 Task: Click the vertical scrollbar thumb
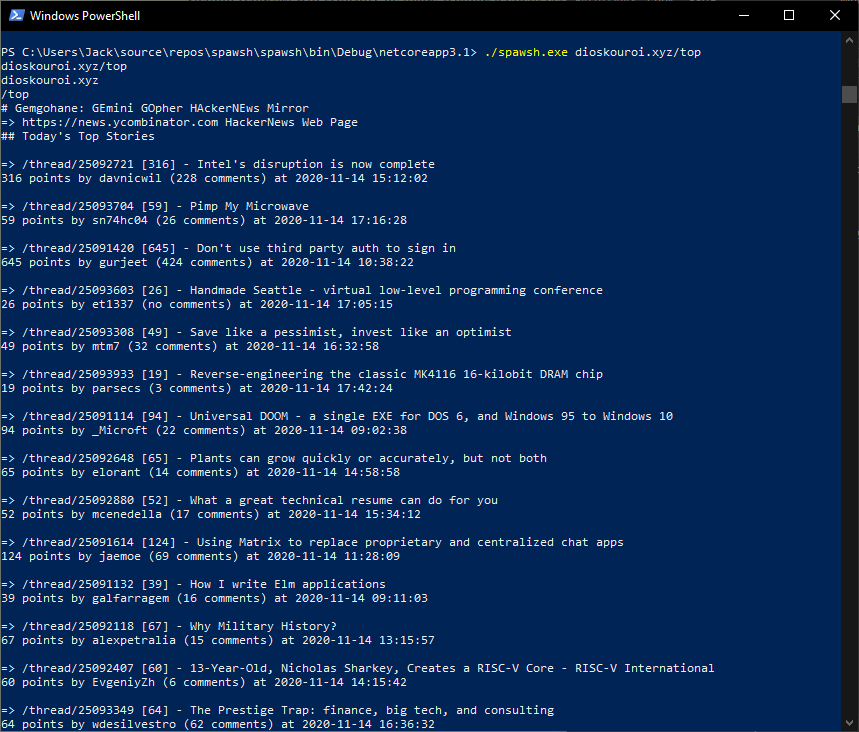(x=849, y=94)
